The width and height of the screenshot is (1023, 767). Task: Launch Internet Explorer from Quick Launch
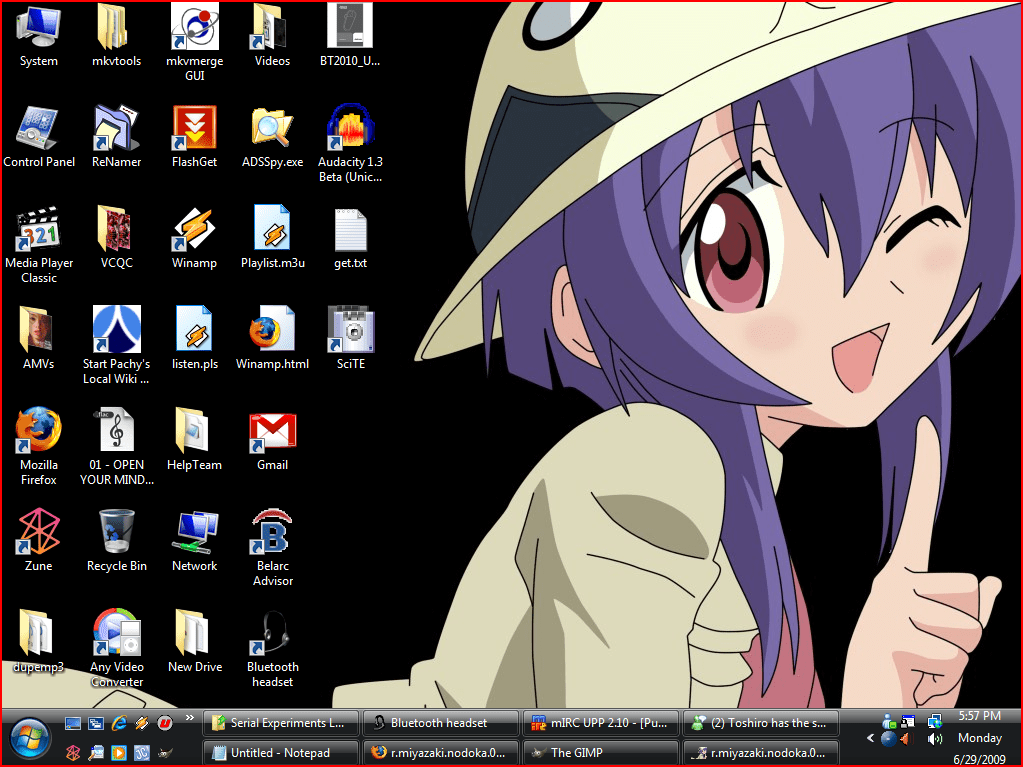coord(119,723)
